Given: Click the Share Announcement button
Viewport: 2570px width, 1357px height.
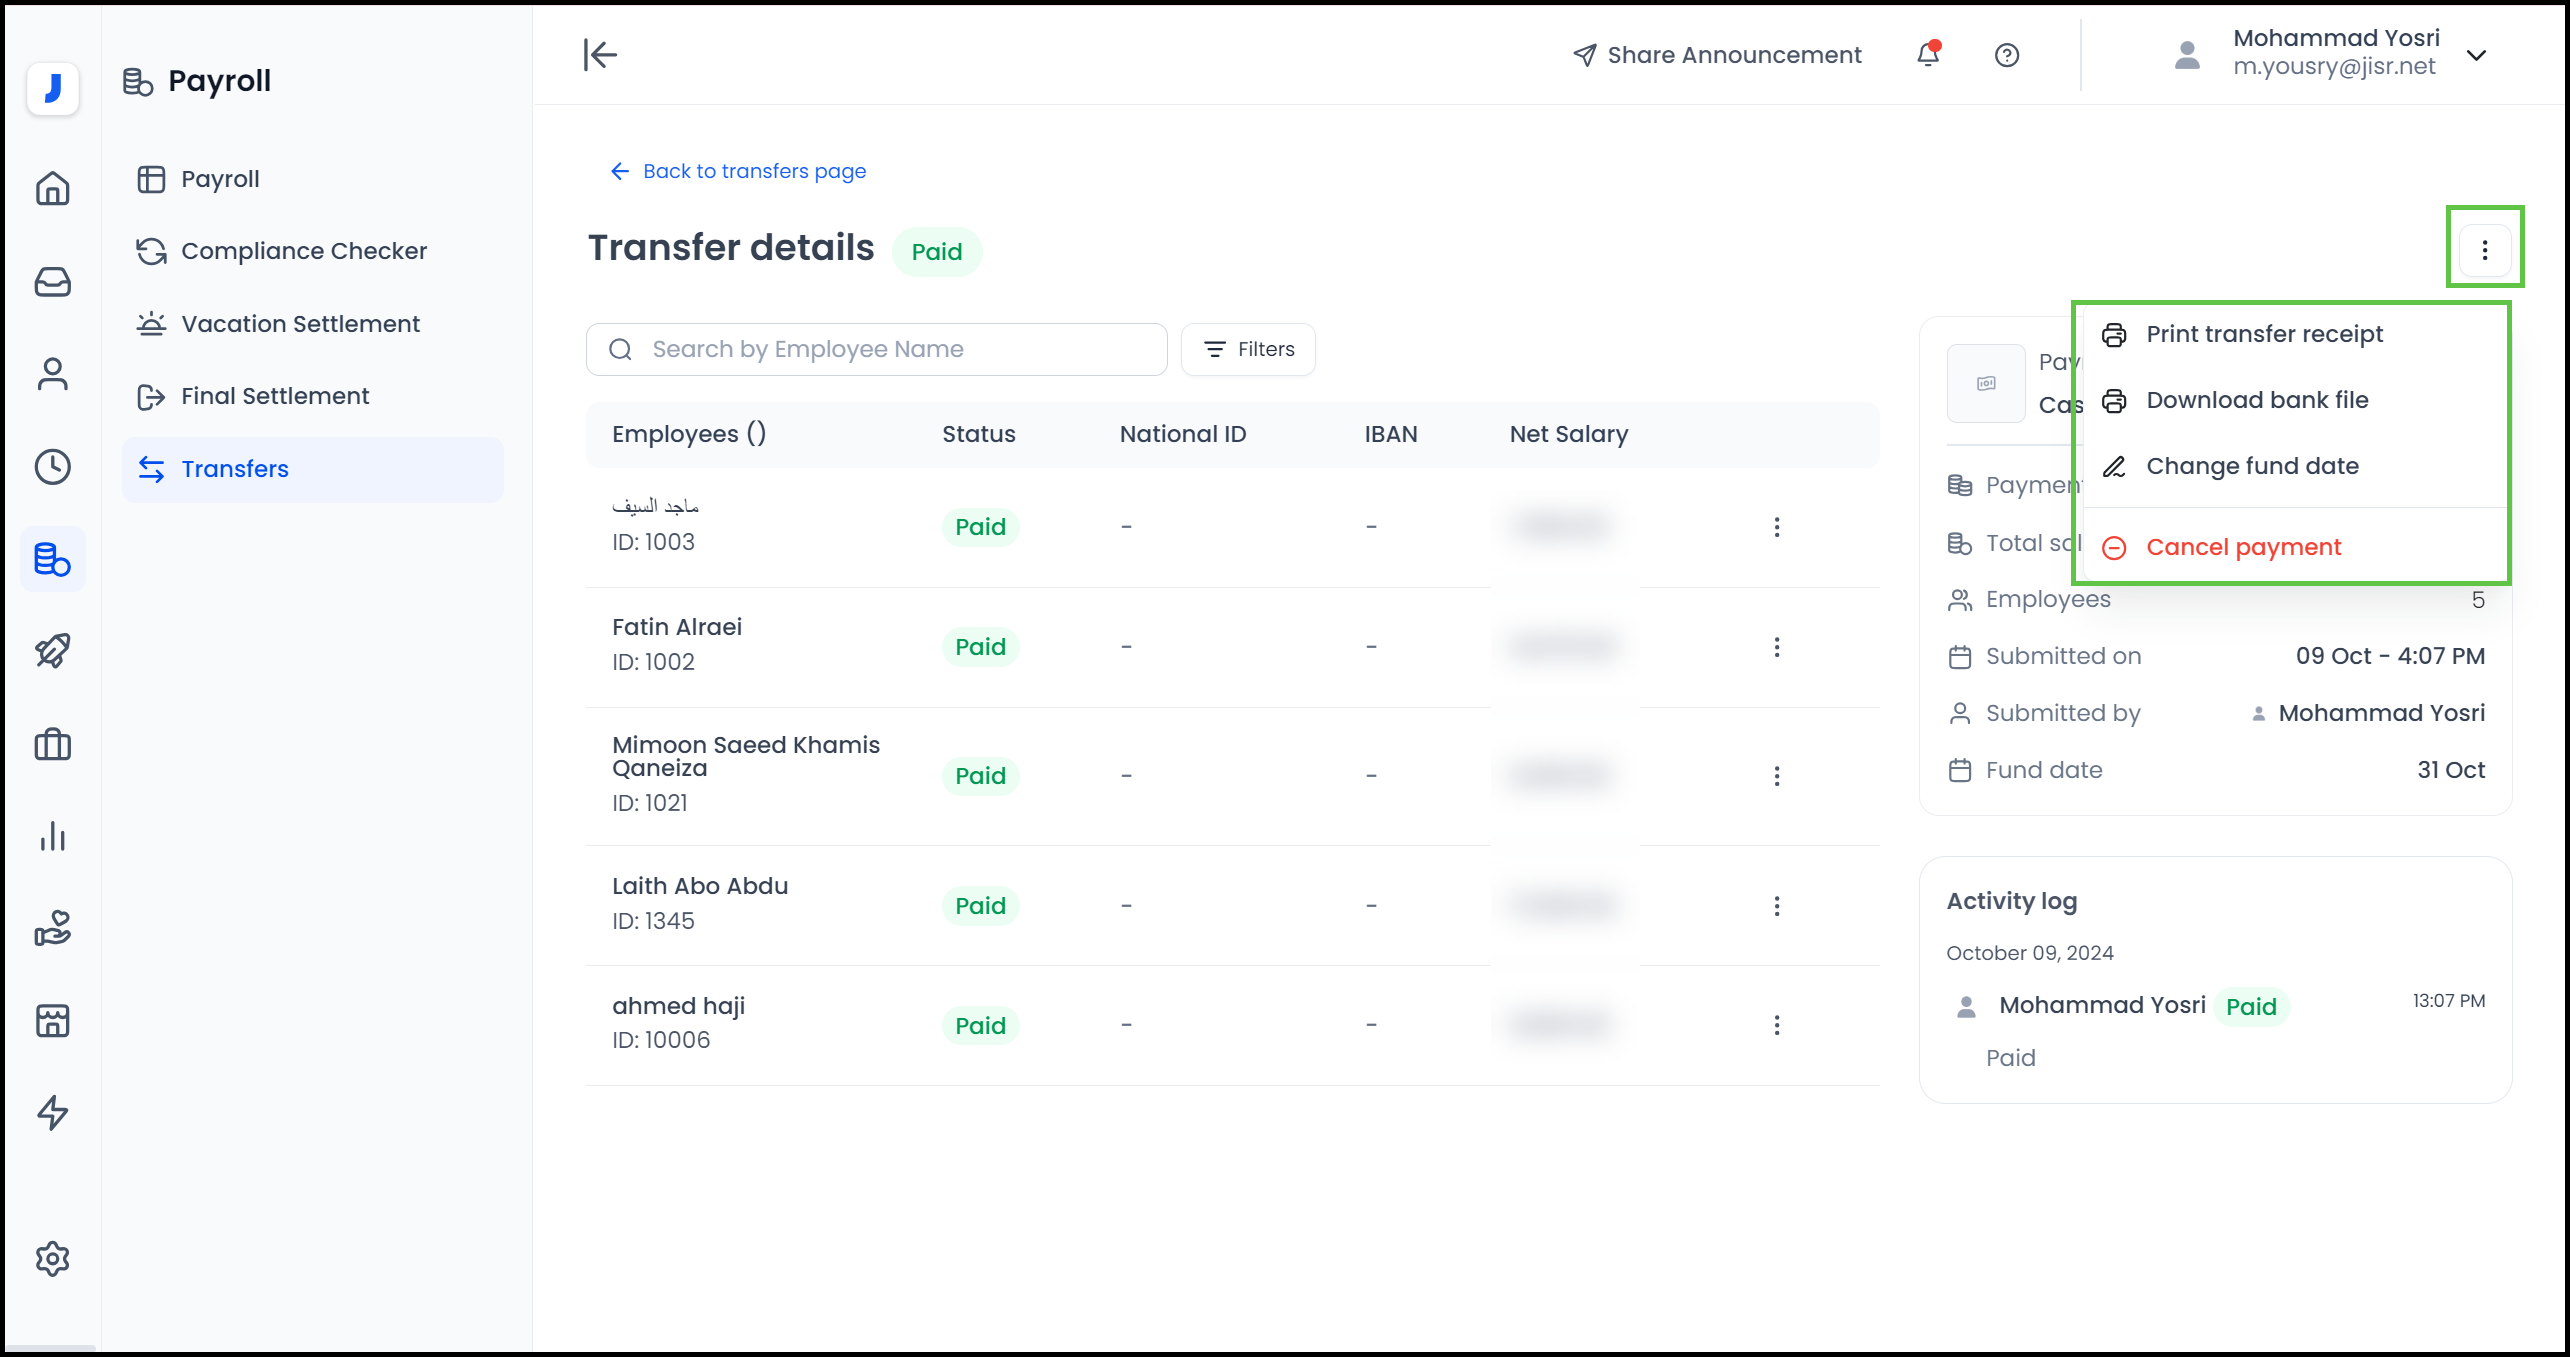Looking at the screenshot, I should pos(1716,55).
